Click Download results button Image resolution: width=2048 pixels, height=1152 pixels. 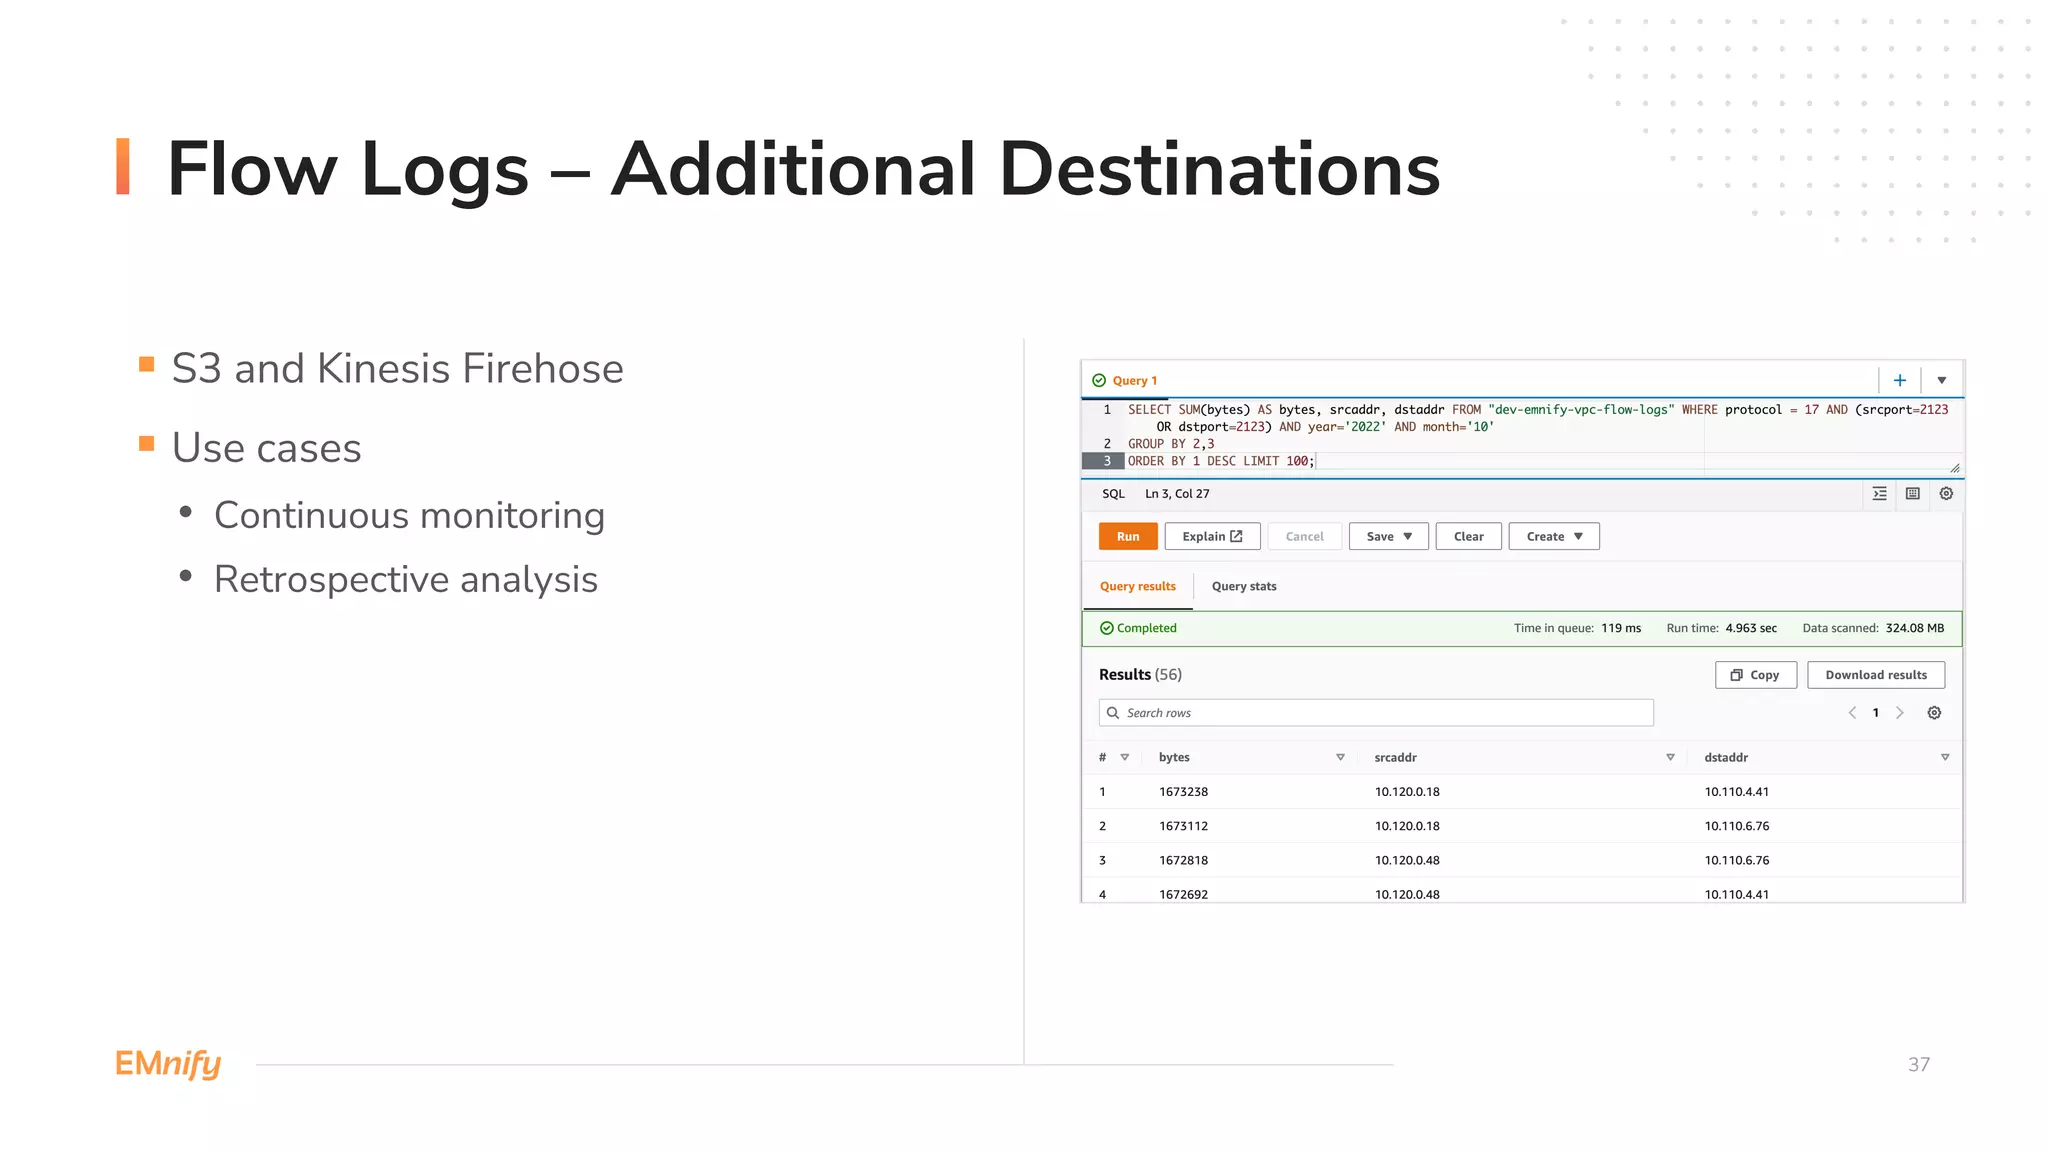[x=1876, y=675]
